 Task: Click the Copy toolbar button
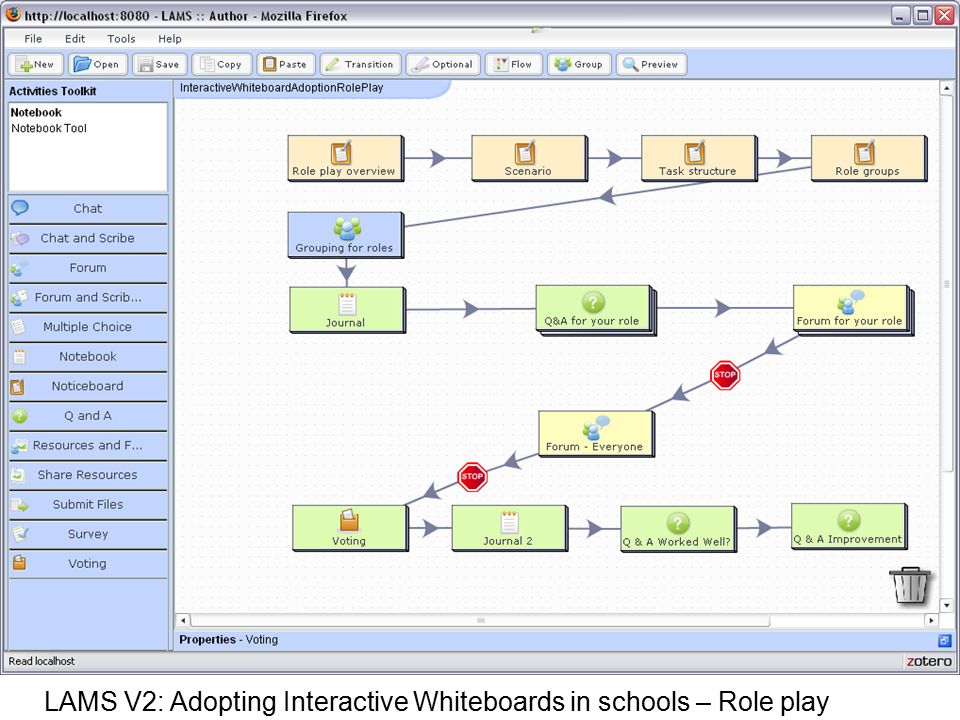click(222, 64)
